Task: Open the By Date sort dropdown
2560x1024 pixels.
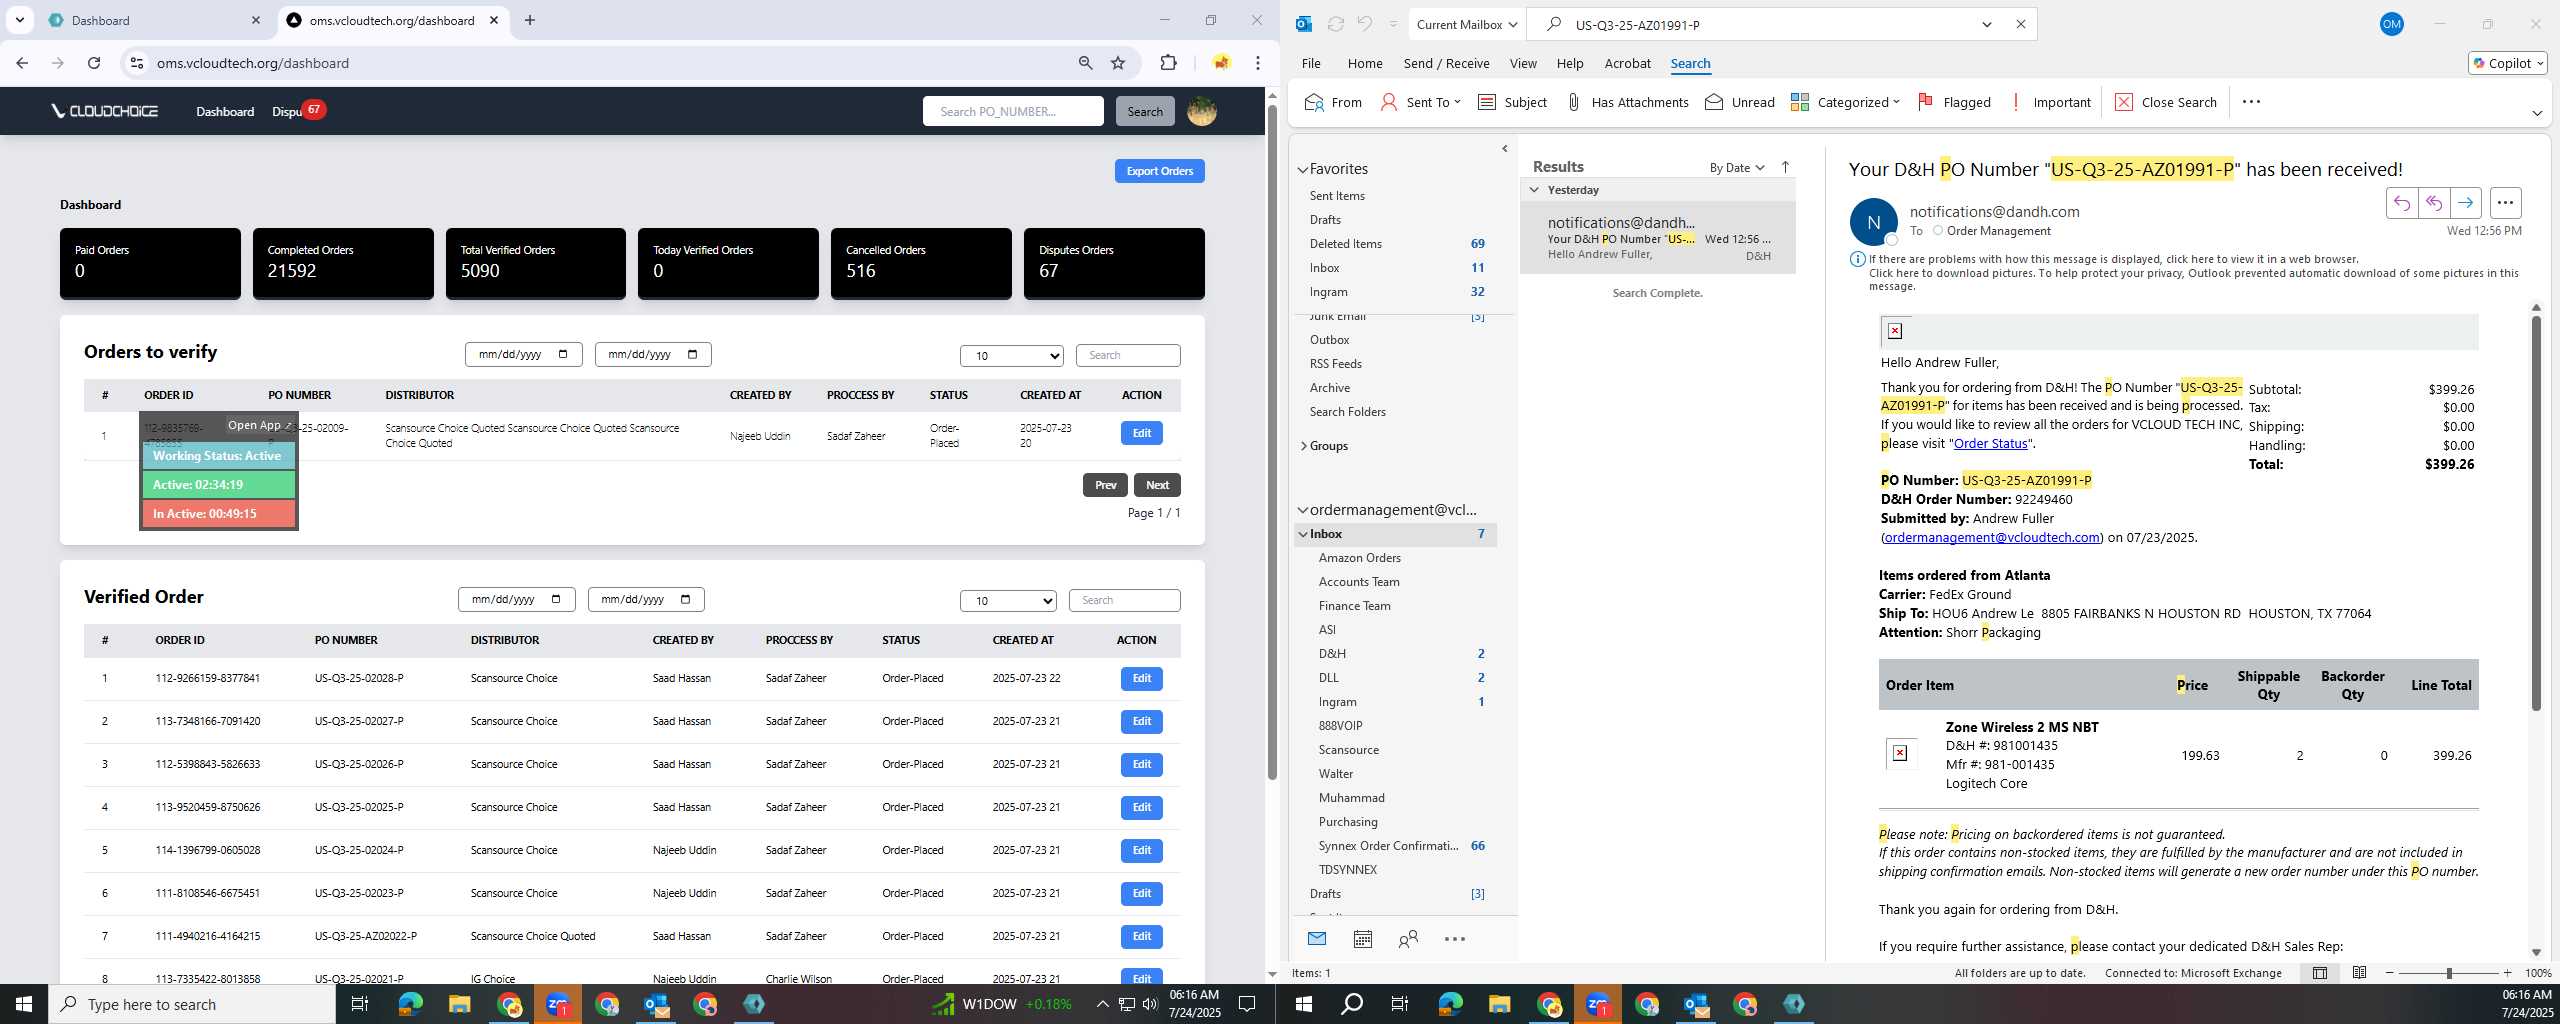Action: [x=1736, y=167]
